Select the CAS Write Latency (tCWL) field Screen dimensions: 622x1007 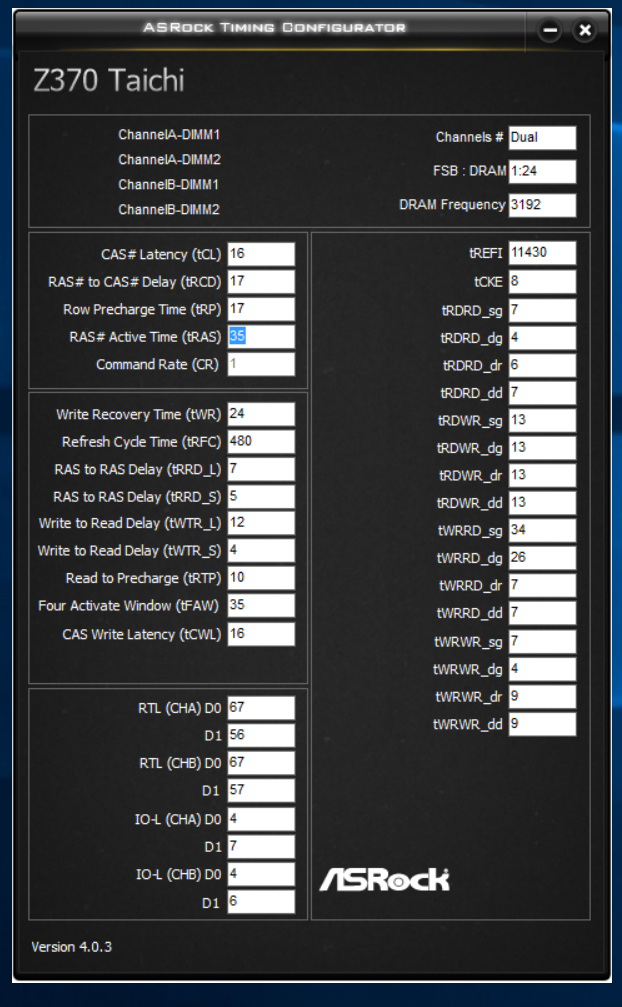tap(261, 634)
